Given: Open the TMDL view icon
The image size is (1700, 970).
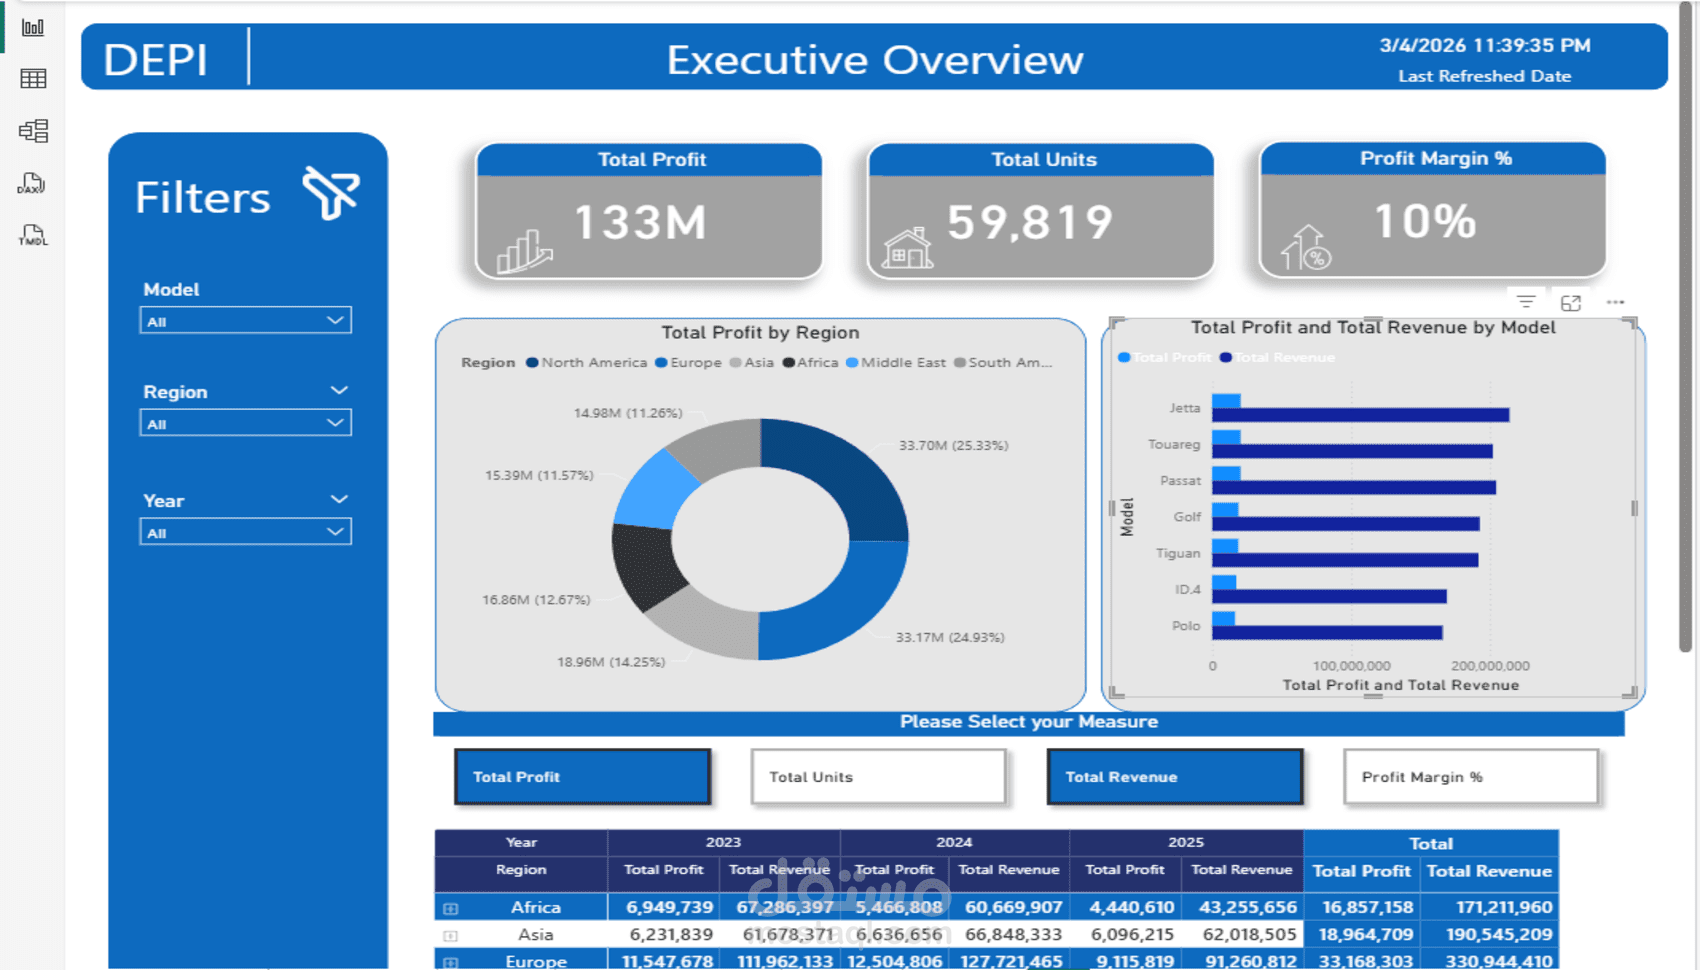Looking at the screenshot, I should [32, 235].
